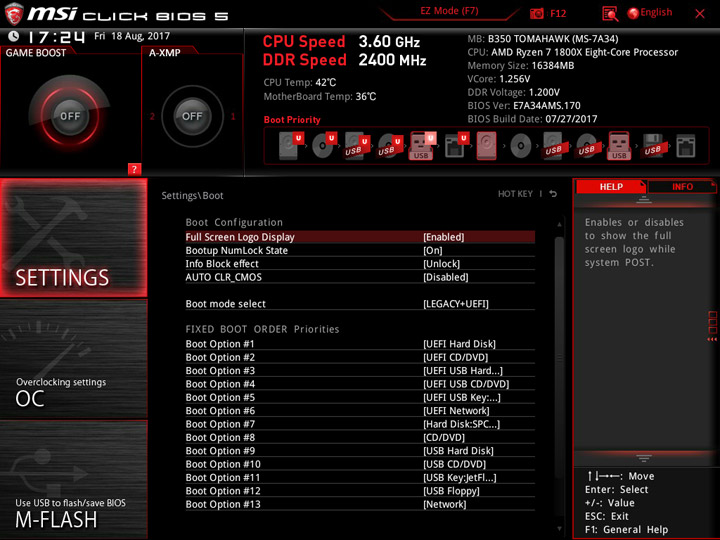Click the HOT KEY button
Screen dimensions: 720x540
pos(515,194)
